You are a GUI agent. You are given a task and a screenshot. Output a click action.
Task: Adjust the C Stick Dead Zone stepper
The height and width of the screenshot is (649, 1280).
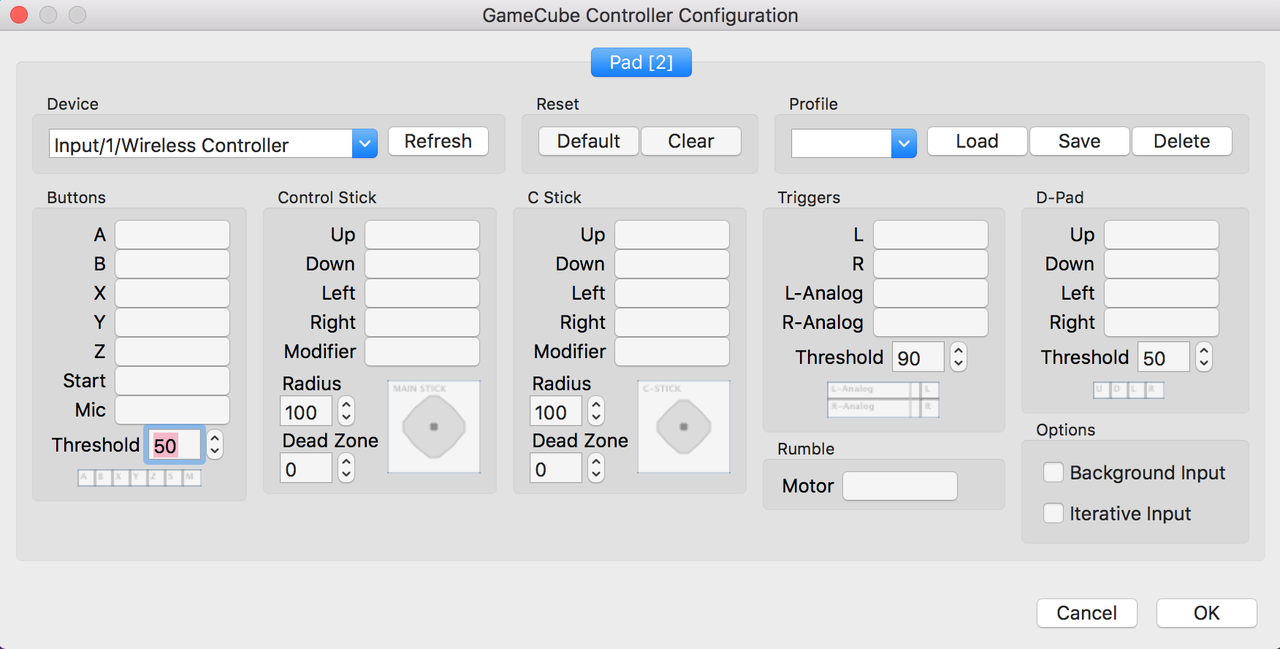point(596,468)
